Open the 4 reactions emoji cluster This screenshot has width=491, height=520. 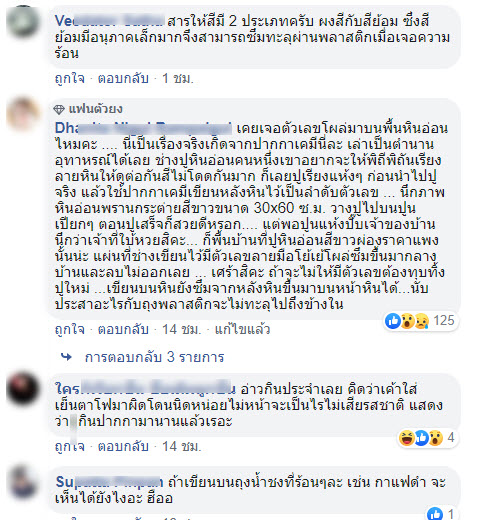point(428,438)
